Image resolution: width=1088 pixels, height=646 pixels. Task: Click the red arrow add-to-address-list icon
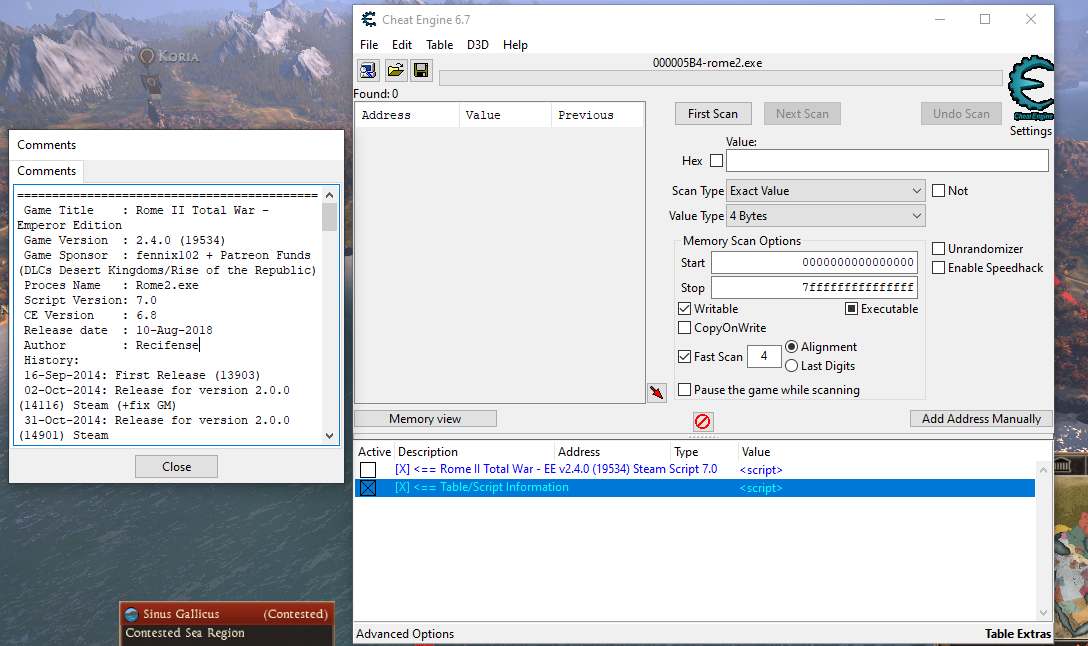pos(656,392)
